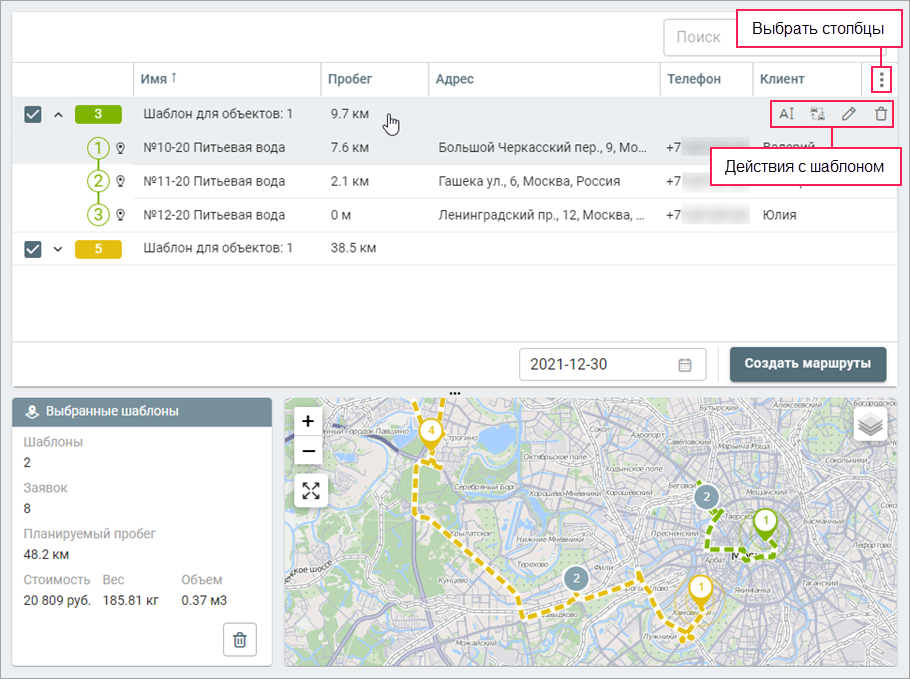The width and height of the screenshot is (910, 679).
Task: Click the pencil edit template icon
Action: (x=849, y=114)
